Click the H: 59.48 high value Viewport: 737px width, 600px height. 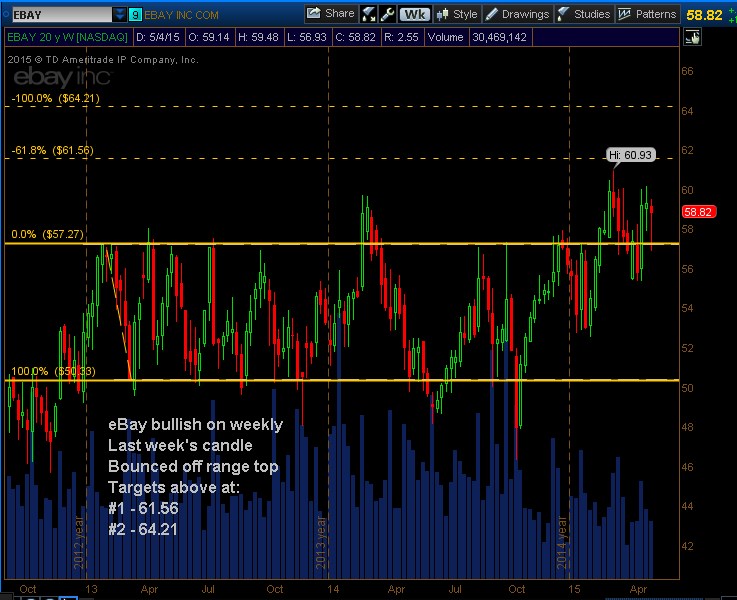pyautogui.click(x=258, y=37)
